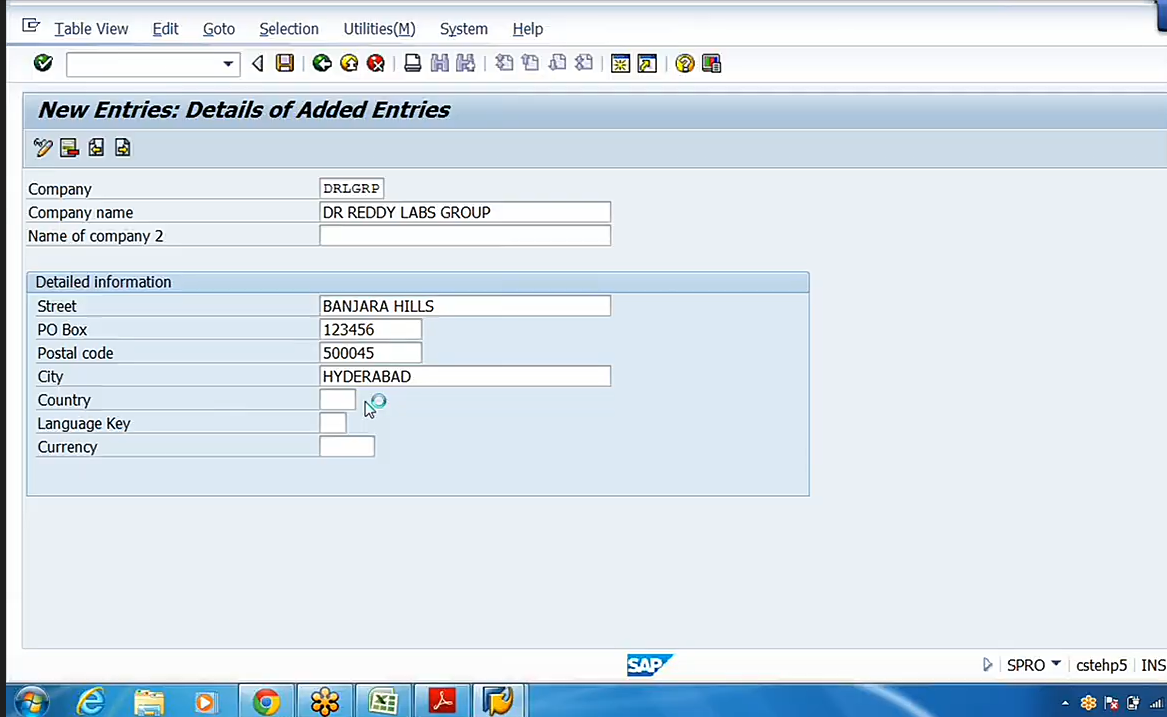1167x717 pixels.
Task: Click the Find Next binoculars icon
Action: pyautogui.click(x=466, y=63)
